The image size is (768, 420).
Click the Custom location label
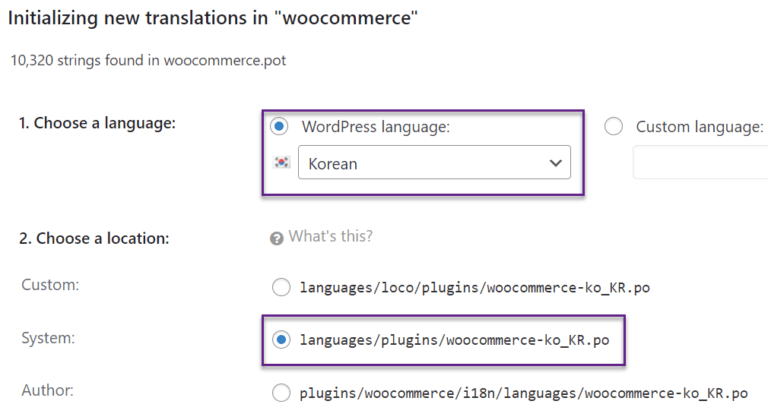coord(50,285)
